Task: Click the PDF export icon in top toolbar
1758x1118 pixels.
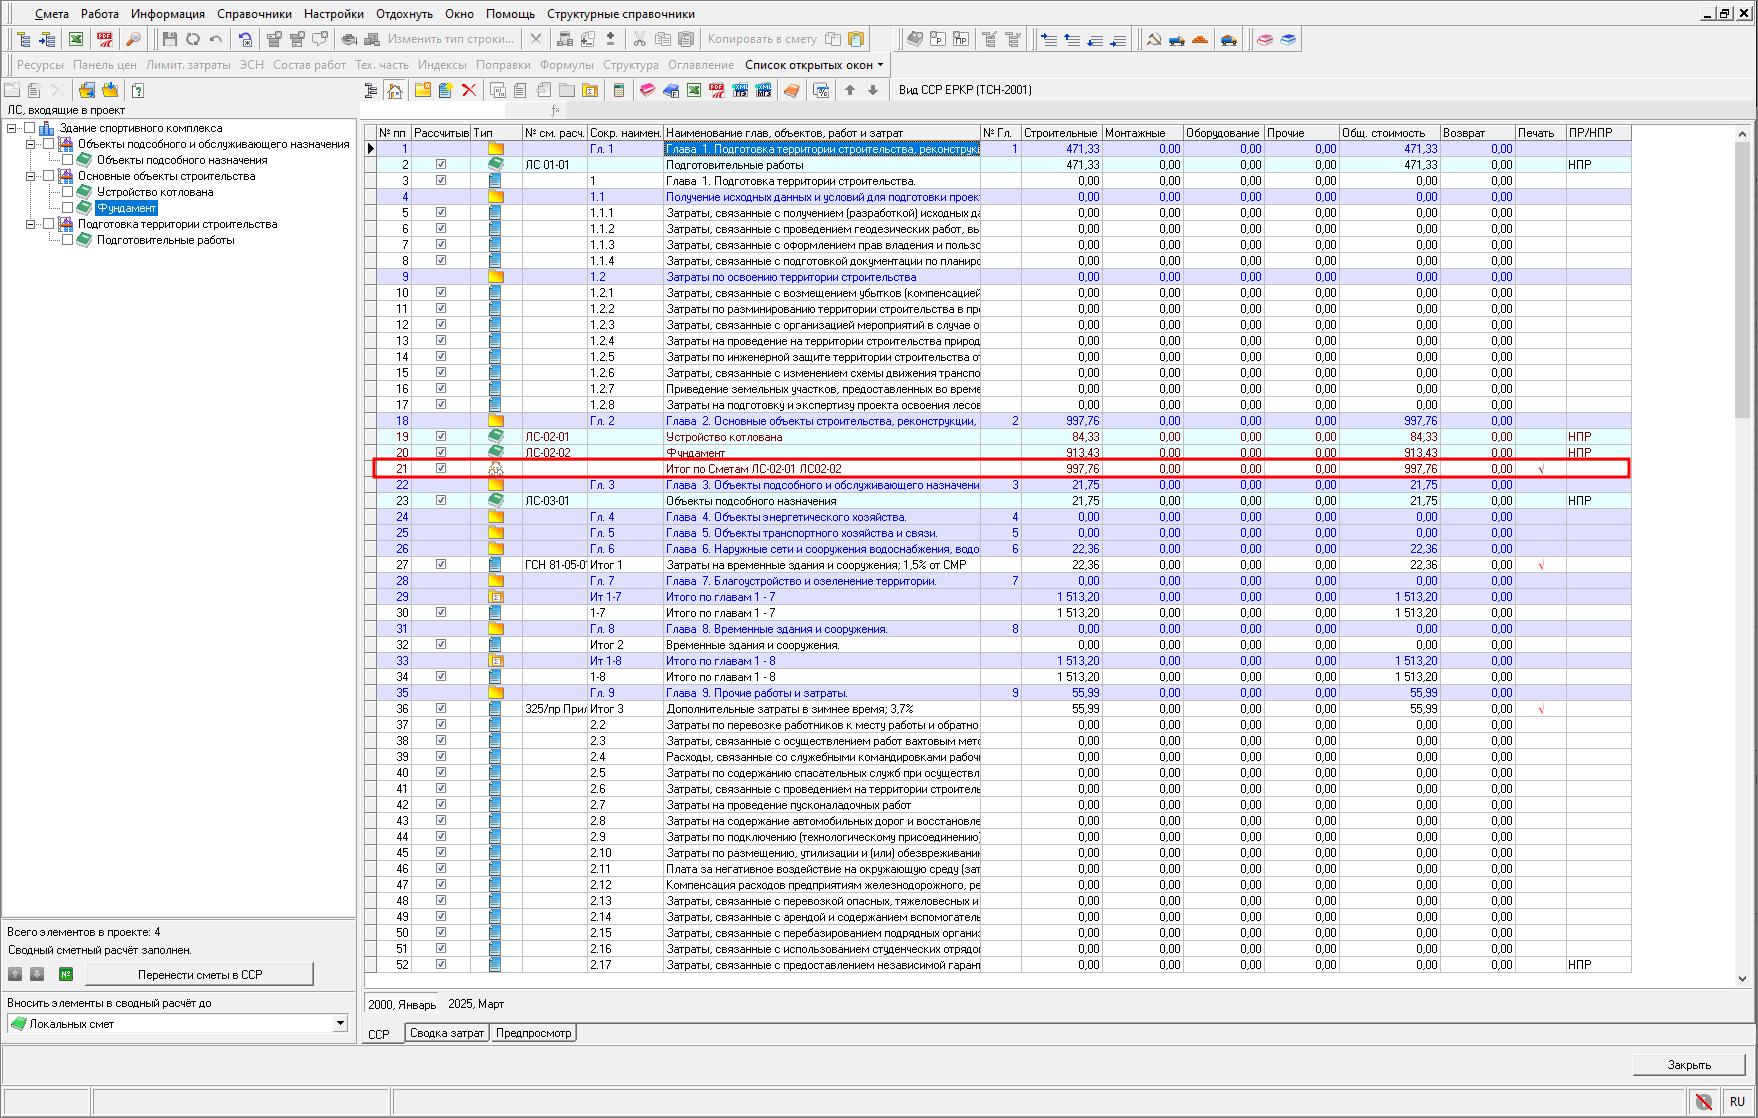Action: coord(104,39)
